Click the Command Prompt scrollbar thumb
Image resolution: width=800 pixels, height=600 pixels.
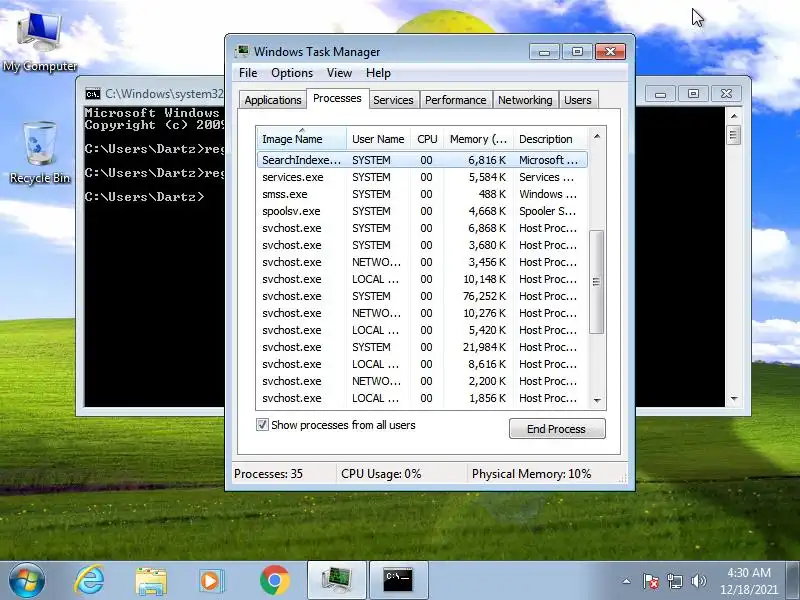(x=734, y=135)
